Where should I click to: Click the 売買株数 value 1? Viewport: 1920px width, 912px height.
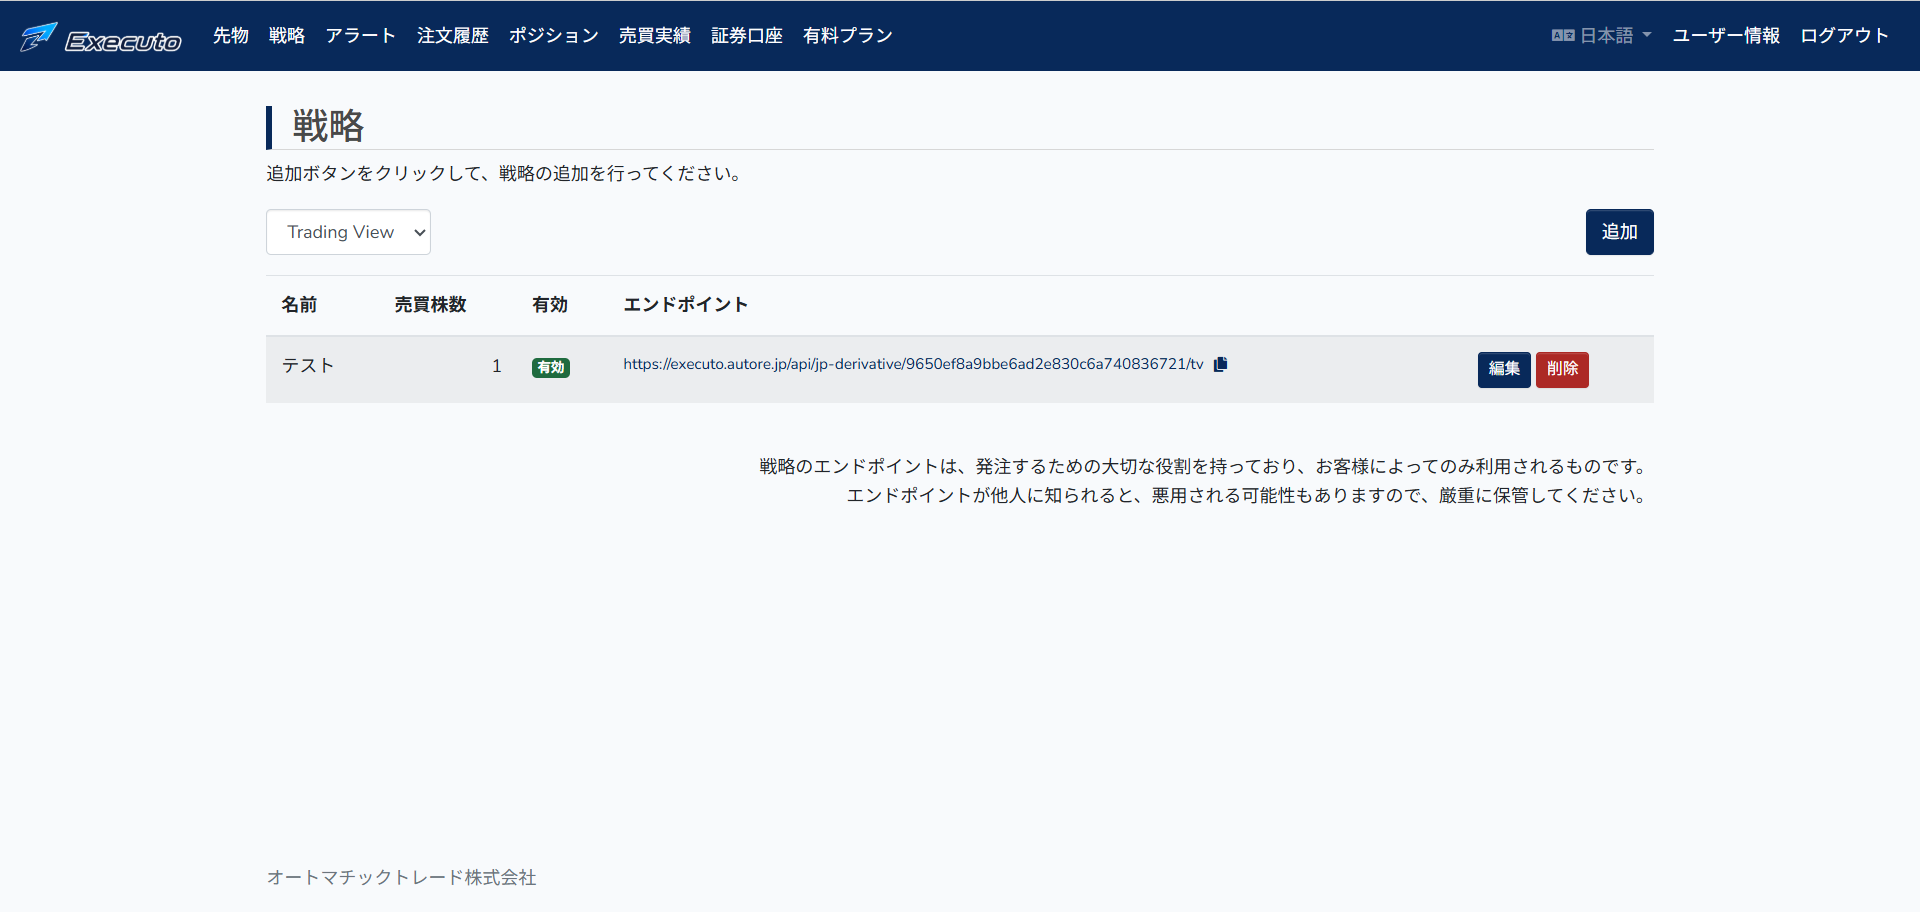tap(496, 366)
